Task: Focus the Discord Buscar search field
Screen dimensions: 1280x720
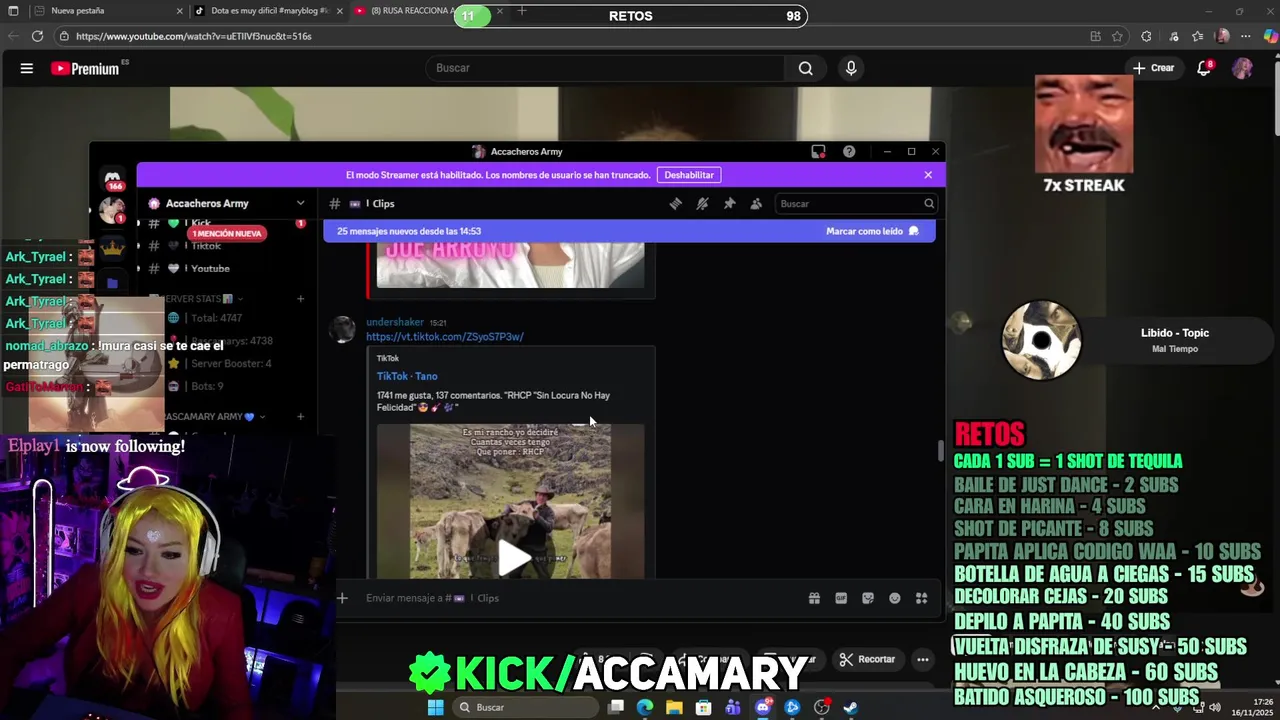Action: (x=855, y=203)
